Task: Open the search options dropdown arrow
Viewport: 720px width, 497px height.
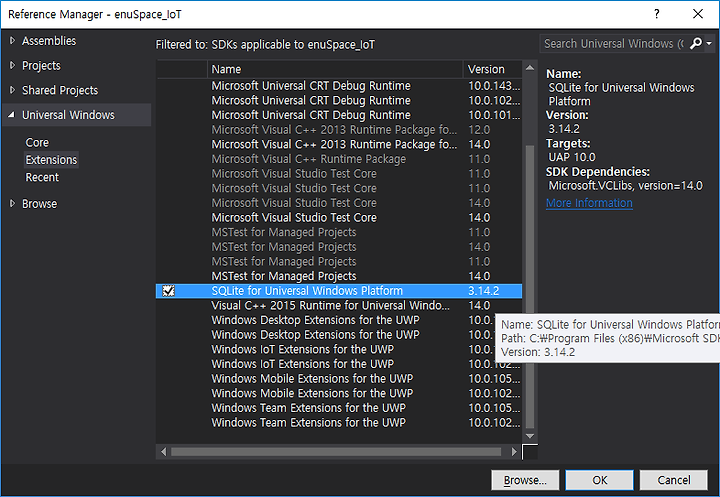Action: [709, 44]
